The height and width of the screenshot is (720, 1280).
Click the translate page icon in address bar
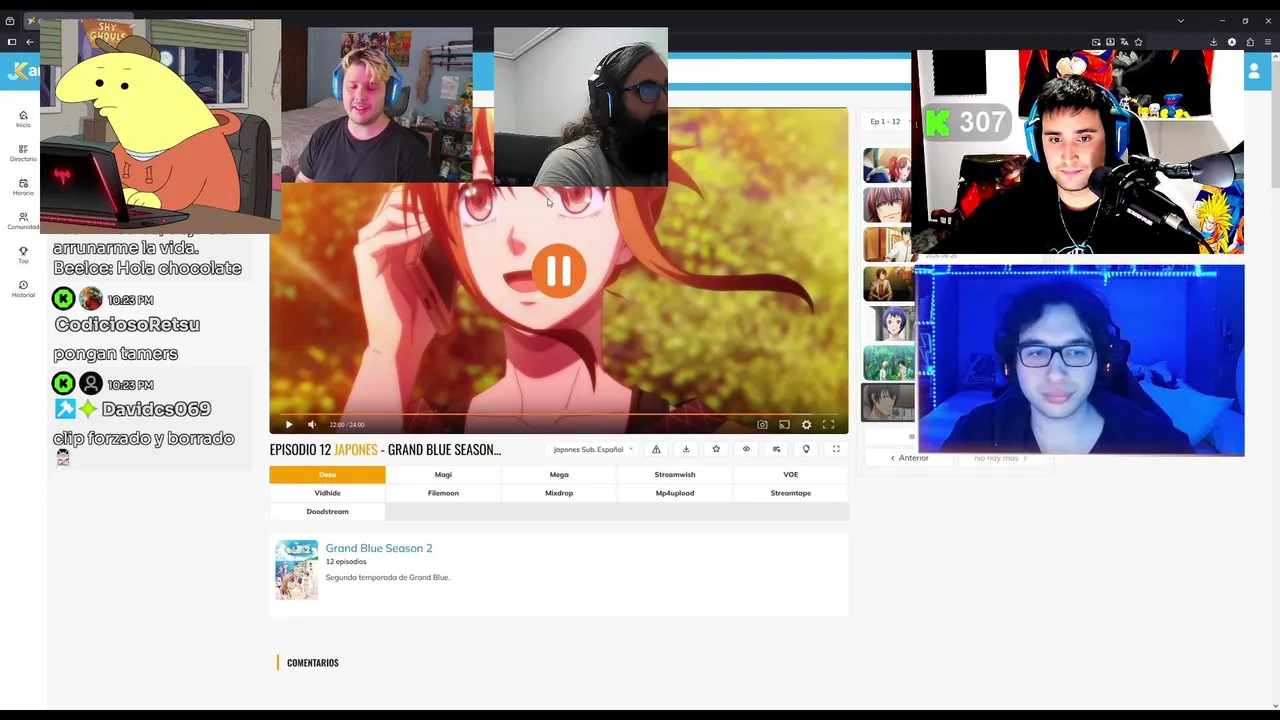[x=1124, y=42]
